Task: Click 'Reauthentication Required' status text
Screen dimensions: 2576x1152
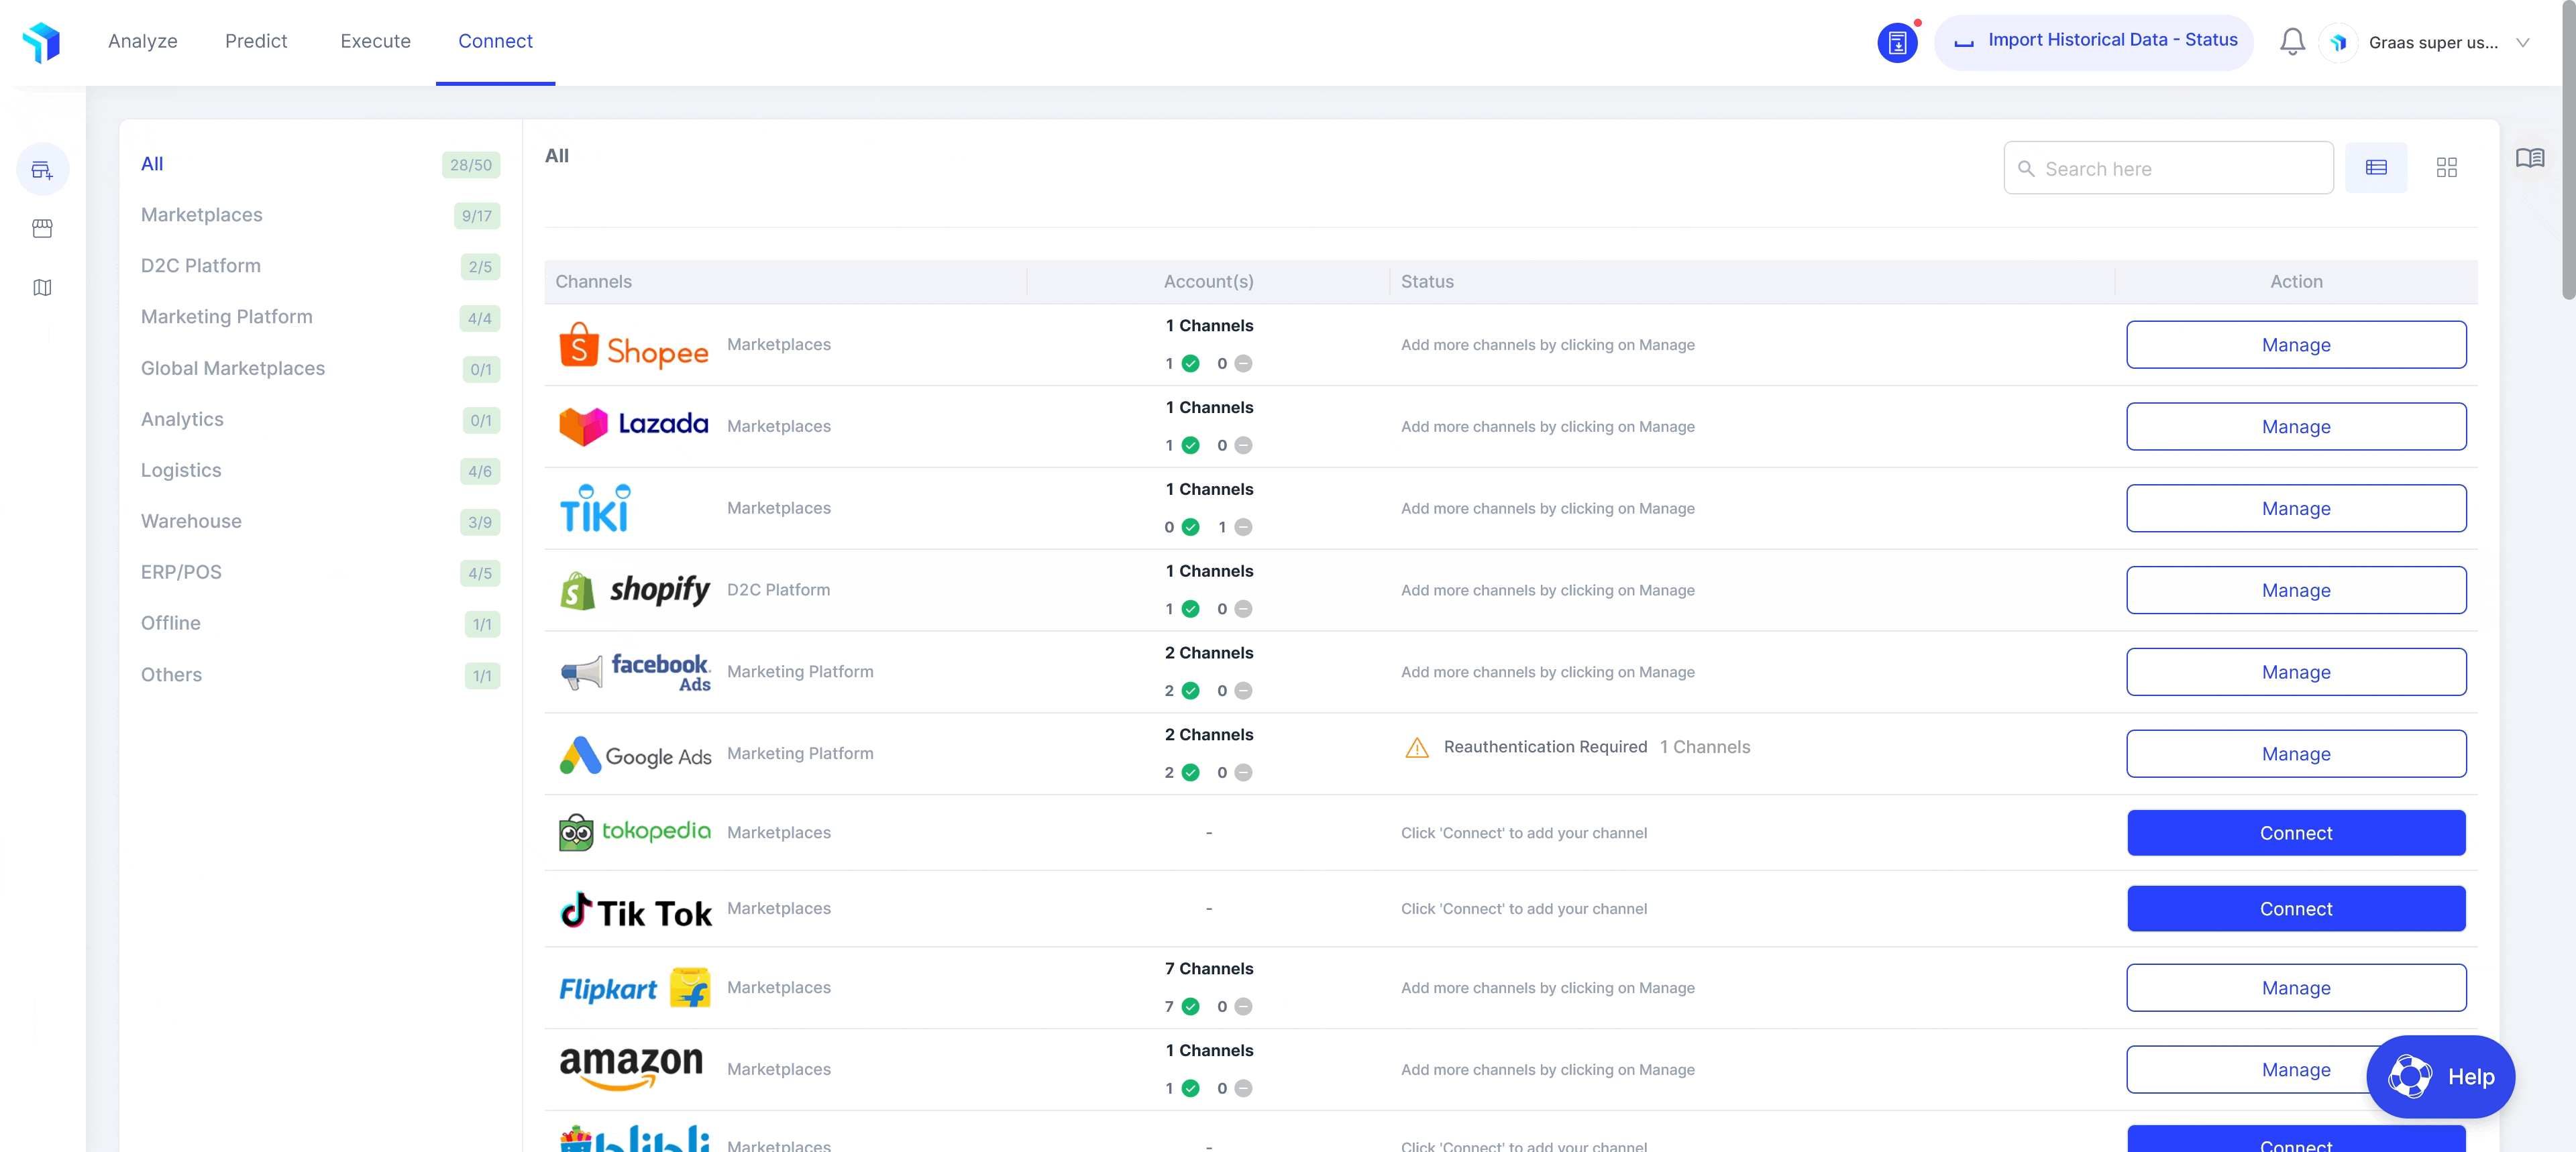Action: 1545,747
